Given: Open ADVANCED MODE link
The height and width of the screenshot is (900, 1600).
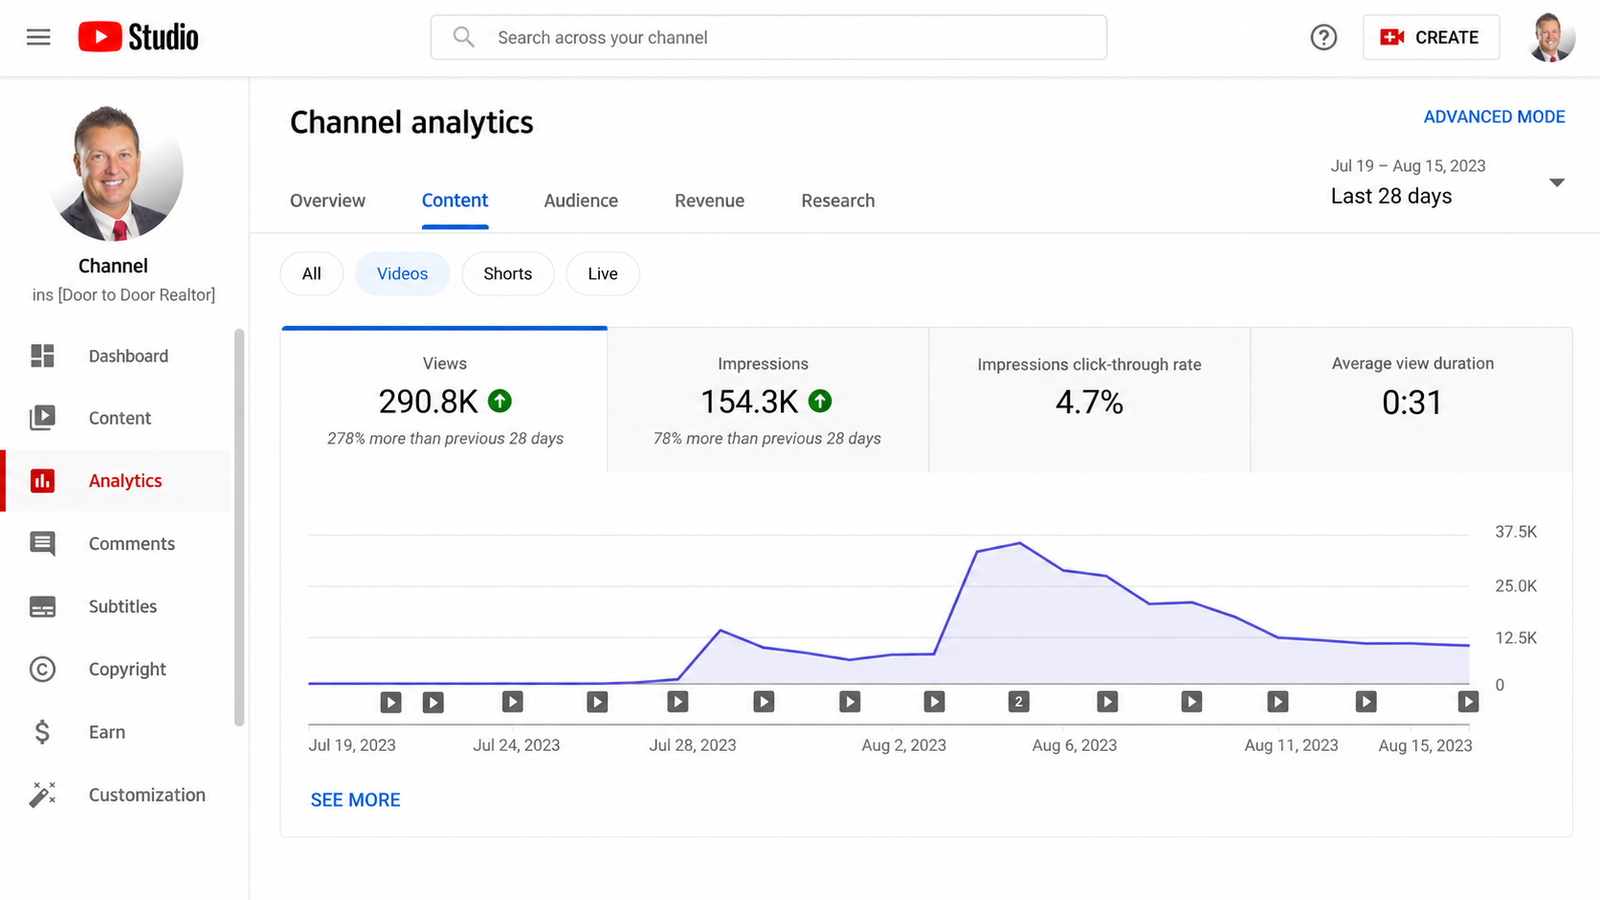Looking at the screenshot, I should point(1494,117).
